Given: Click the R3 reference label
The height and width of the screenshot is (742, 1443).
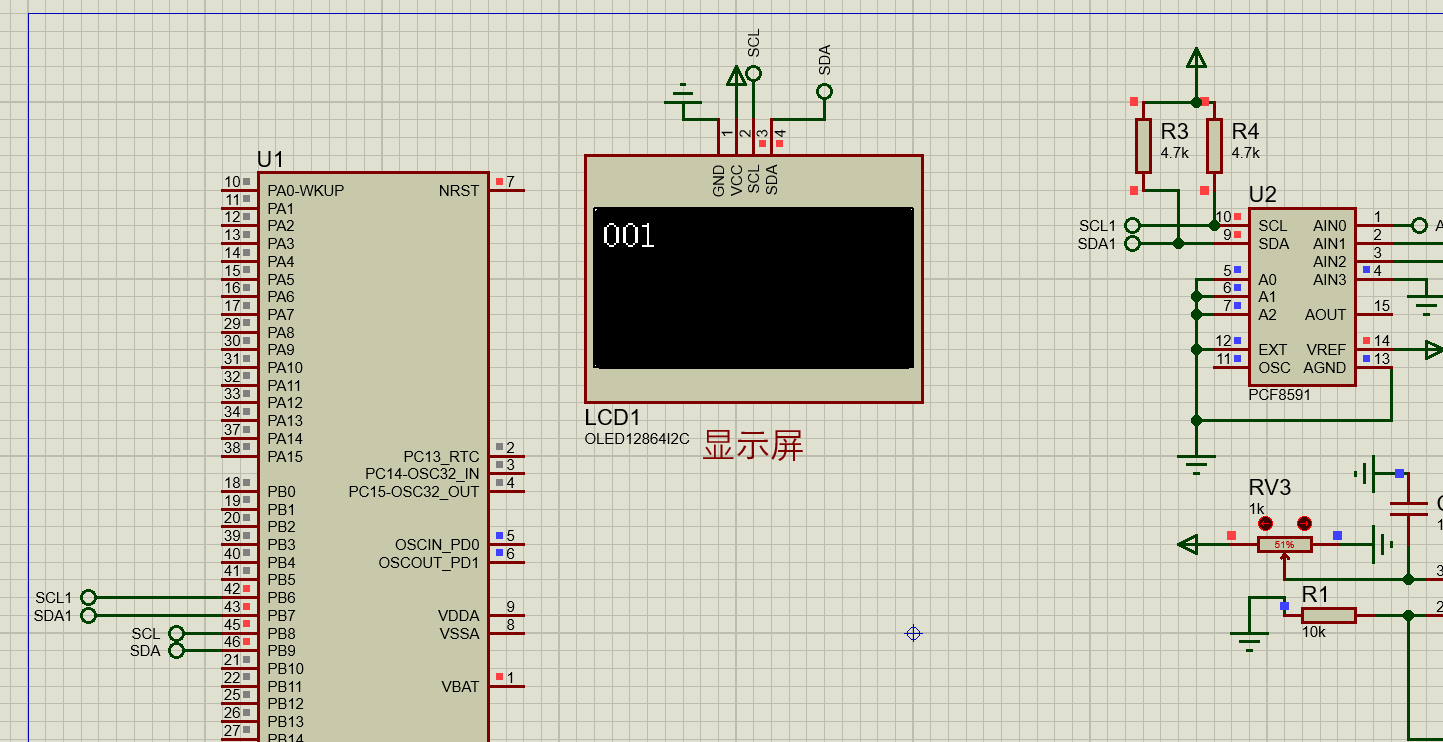Looking at the screenshot, I should pos(1174,131).
